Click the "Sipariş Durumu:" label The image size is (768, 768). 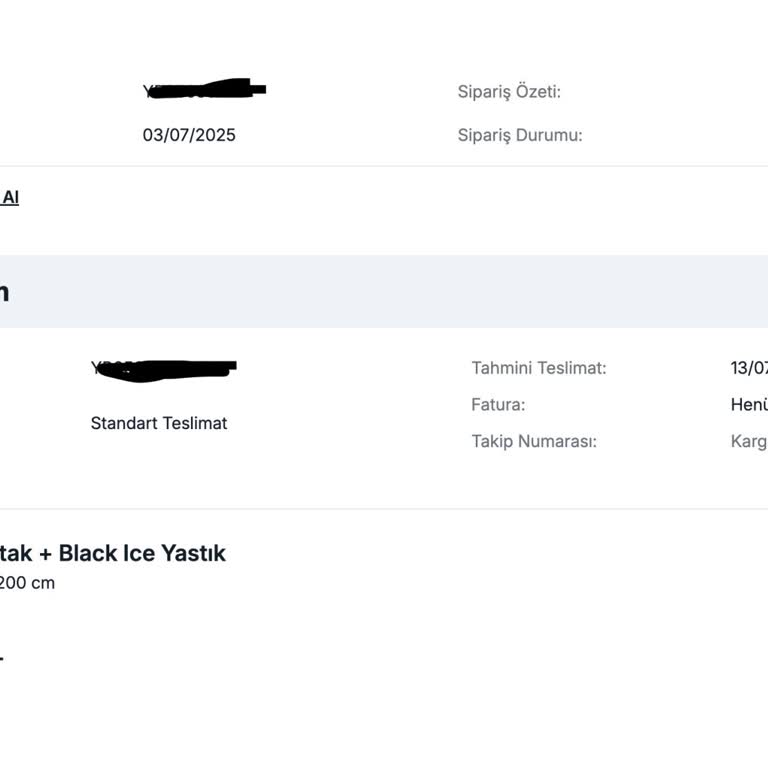(x=520, y=135)
